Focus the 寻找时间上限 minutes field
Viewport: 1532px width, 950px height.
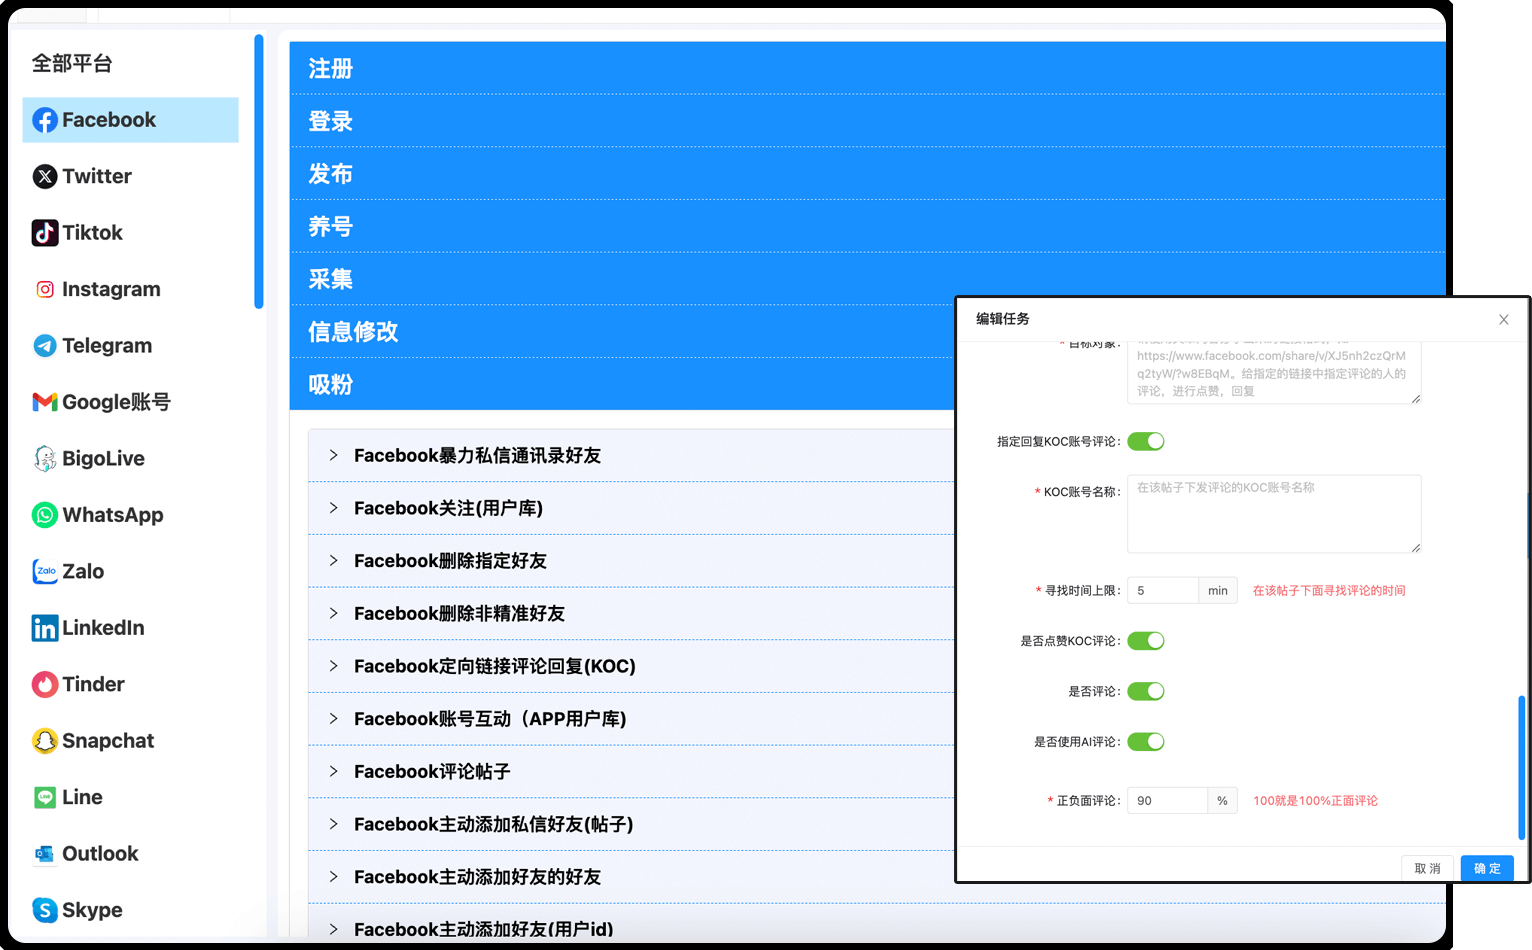1162,591
